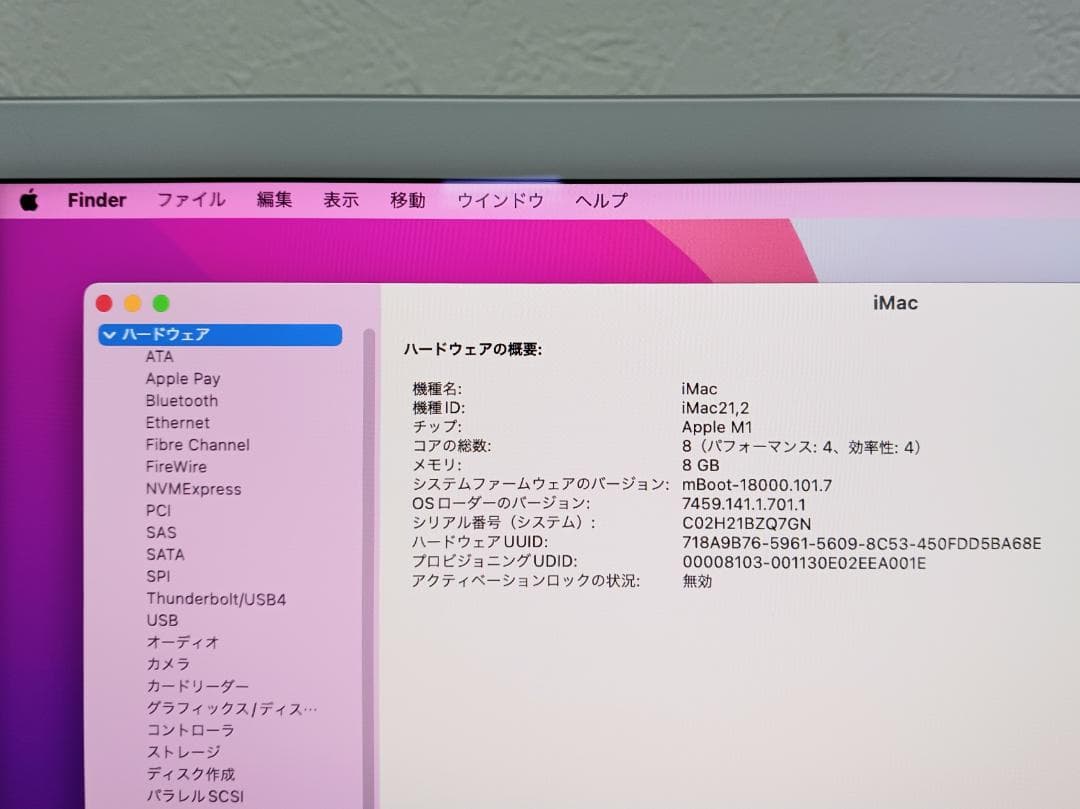Open the 編集 menu

[x=274, y=200]
